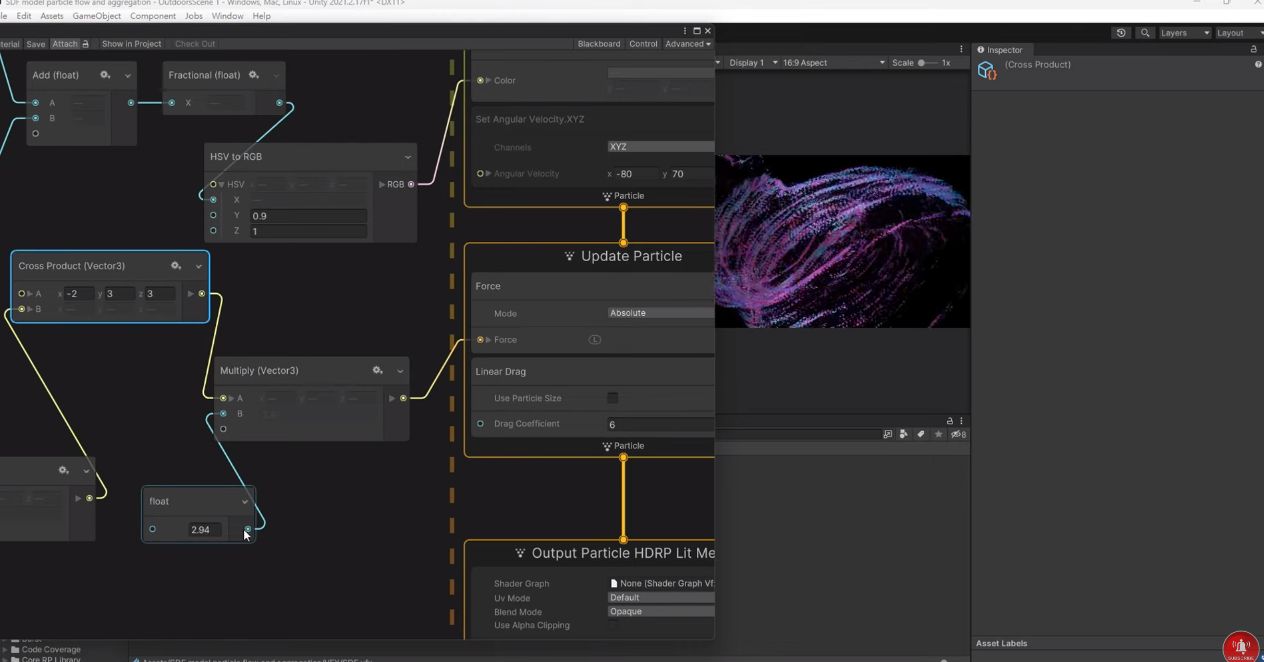This screenshot has height=662, width=1264.
Task: Lock the Project panel with the padlock icon
Action: [x=950, y=421]
